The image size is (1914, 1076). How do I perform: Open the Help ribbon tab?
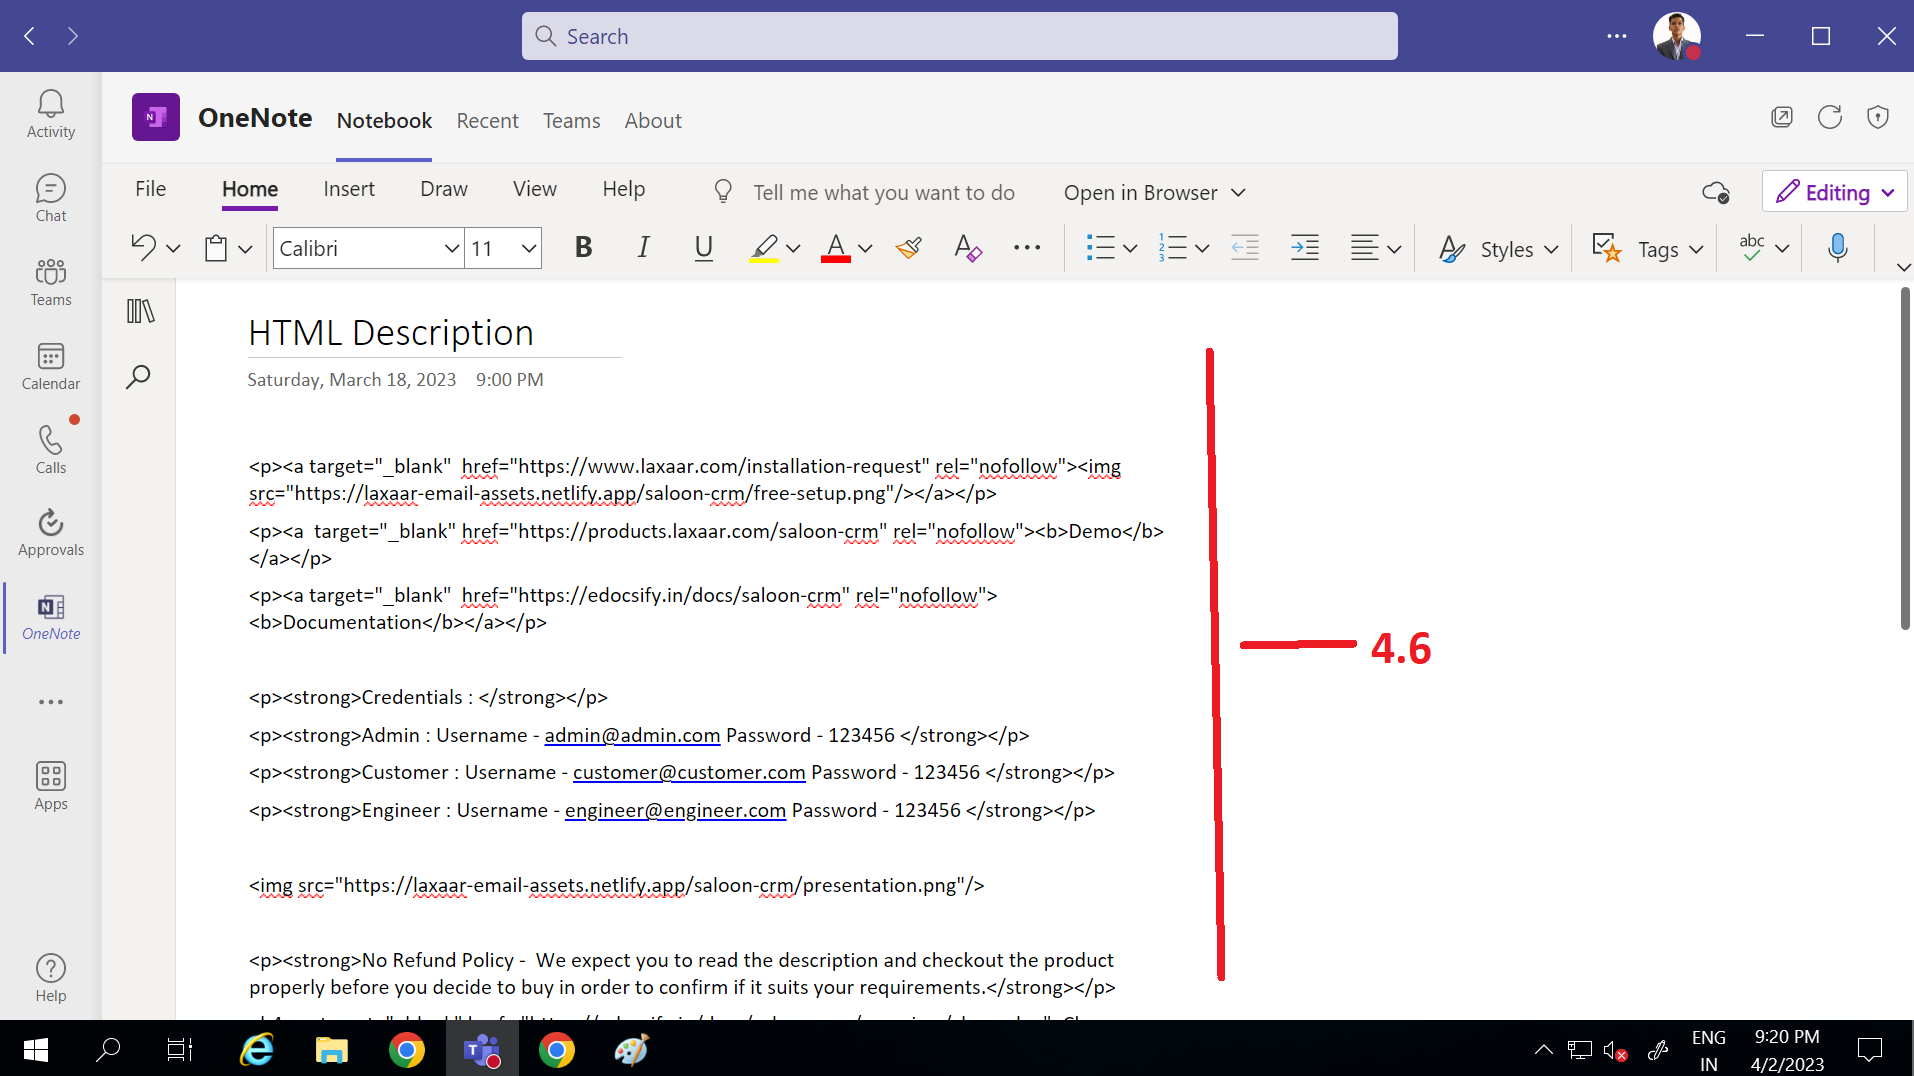[624, 189]
